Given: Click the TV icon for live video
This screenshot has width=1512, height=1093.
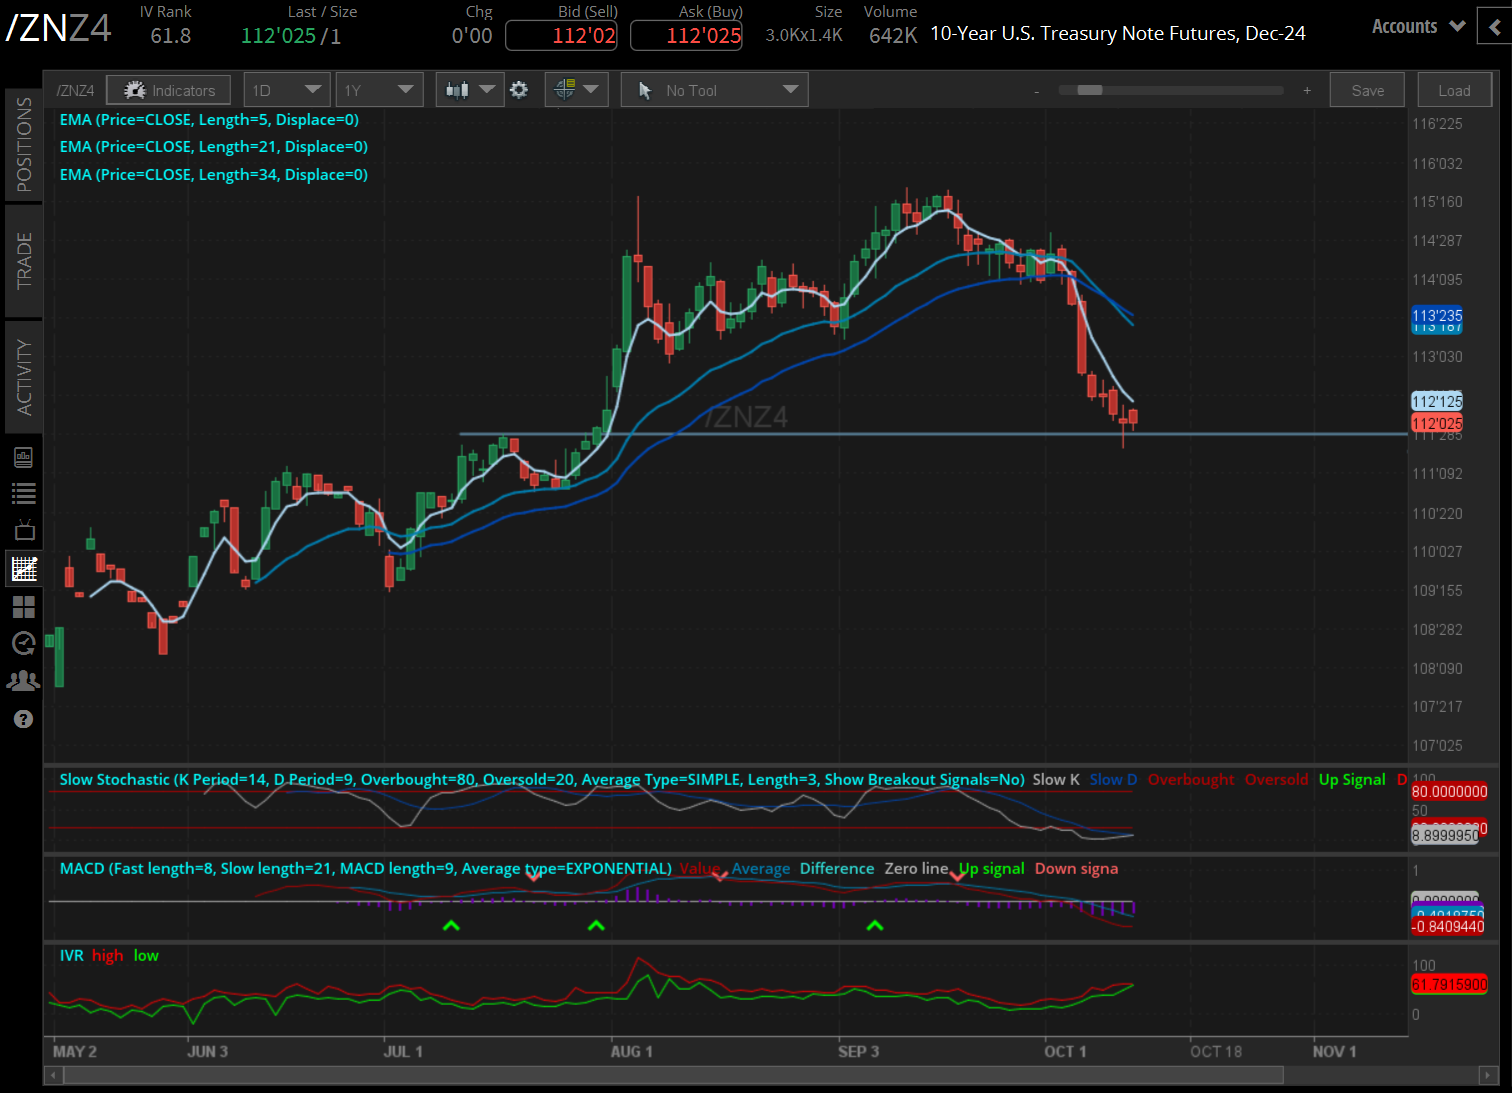Looking at the screenshot, I should (x=23, y=530).
